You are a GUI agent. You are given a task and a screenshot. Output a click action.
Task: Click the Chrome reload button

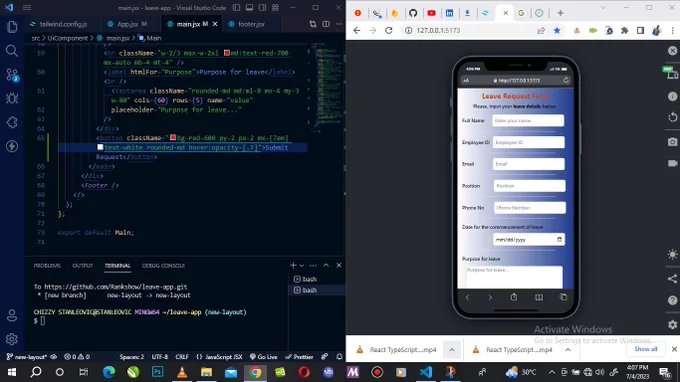tap(389, 30)
